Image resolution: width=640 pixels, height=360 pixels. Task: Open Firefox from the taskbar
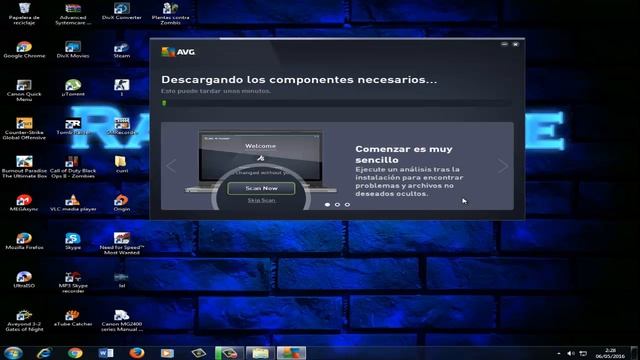tap(137, 353)
